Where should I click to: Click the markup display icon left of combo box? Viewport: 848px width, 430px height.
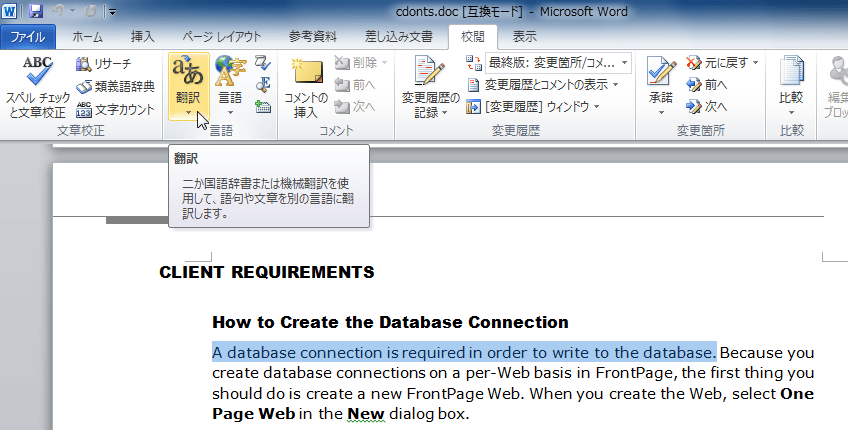tap(474, 63)
